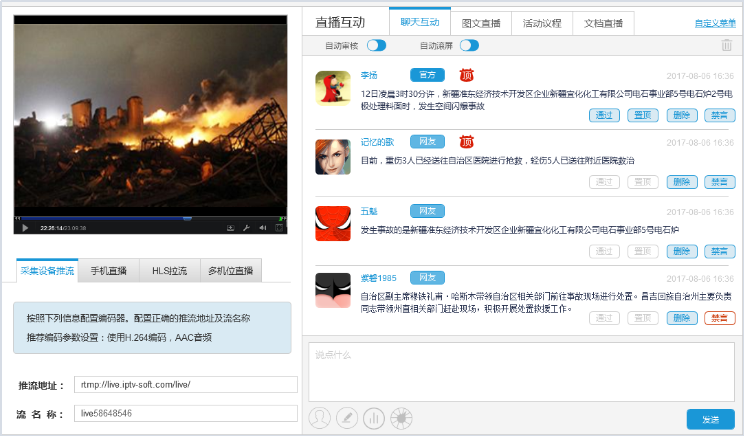Click the user avatar icon below message box

[320, 417]
